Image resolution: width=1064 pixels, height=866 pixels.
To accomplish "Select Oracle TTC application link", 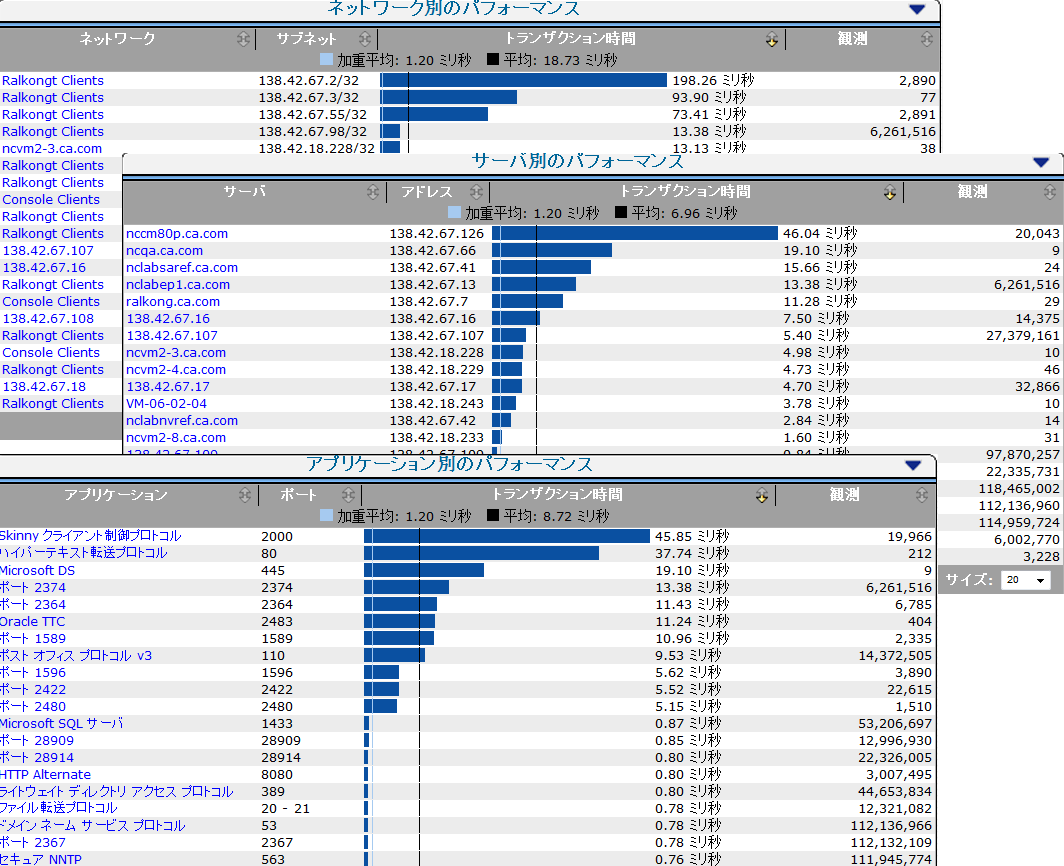I will click(33, 621).
